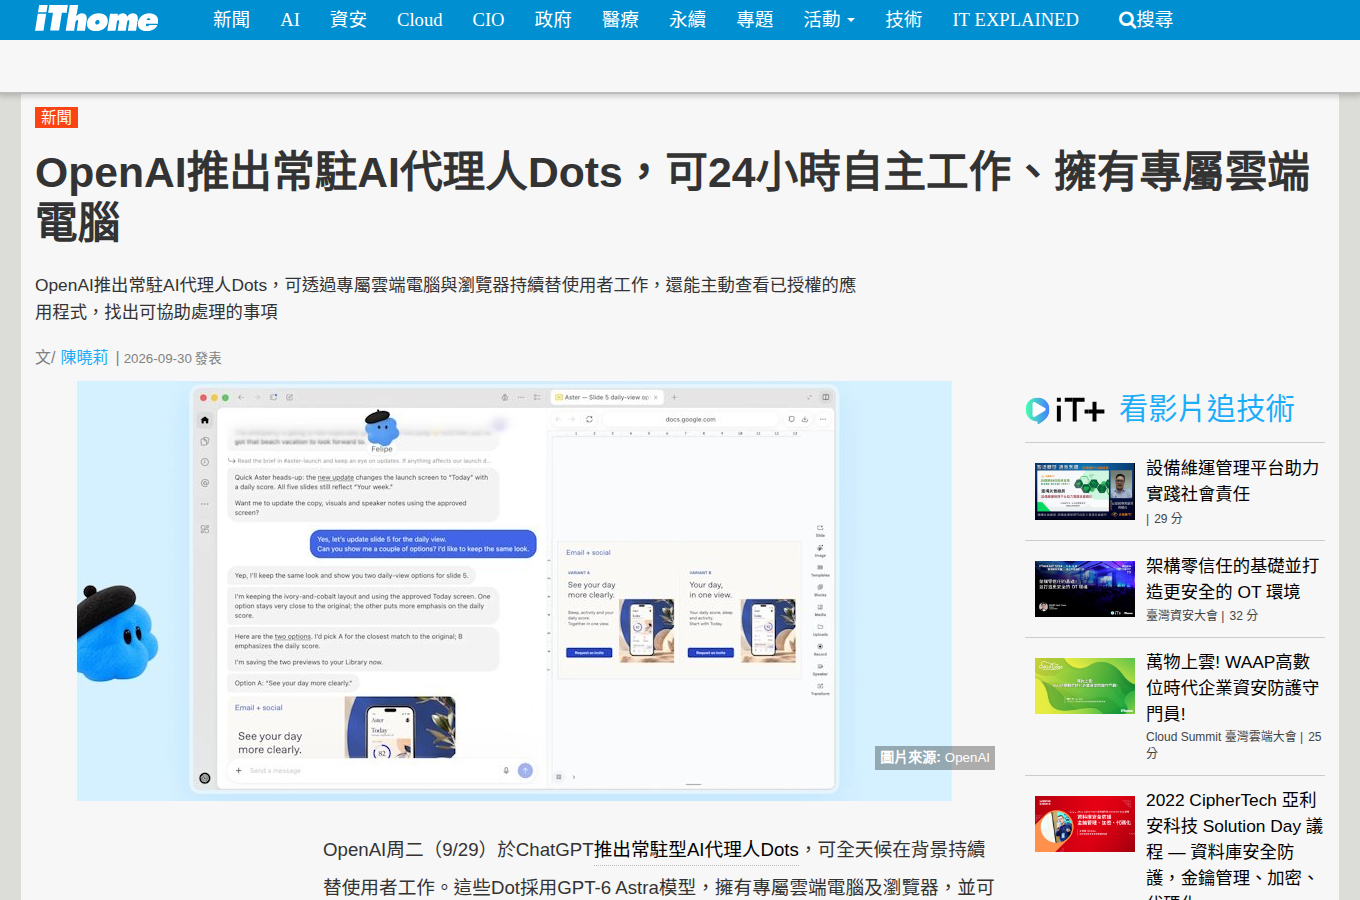Open the WAAP高防護 video title
Viewport: 1360px width, 900px height.
click(1232, 688)
